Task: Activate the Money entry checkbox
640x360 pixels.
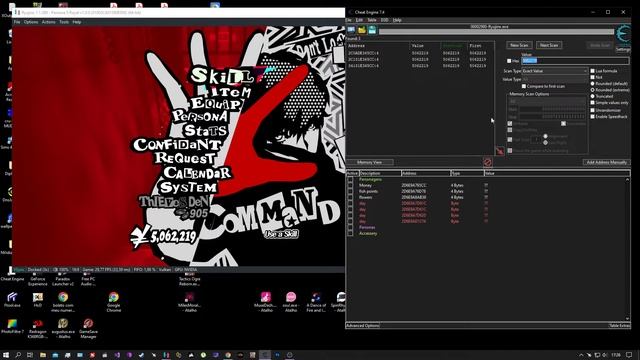Action: (x=350, y=185)
